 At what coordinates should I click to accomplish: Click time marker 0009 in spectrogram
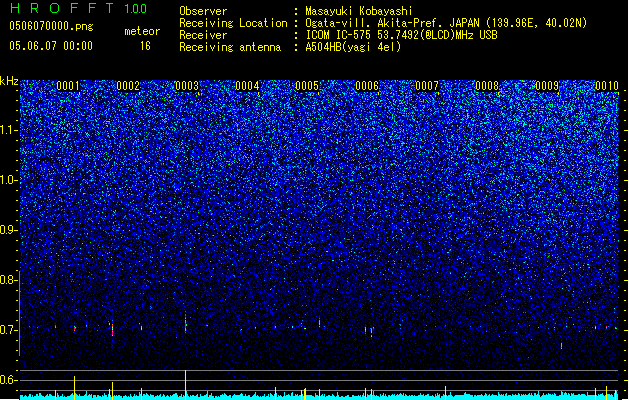point(547,86)
